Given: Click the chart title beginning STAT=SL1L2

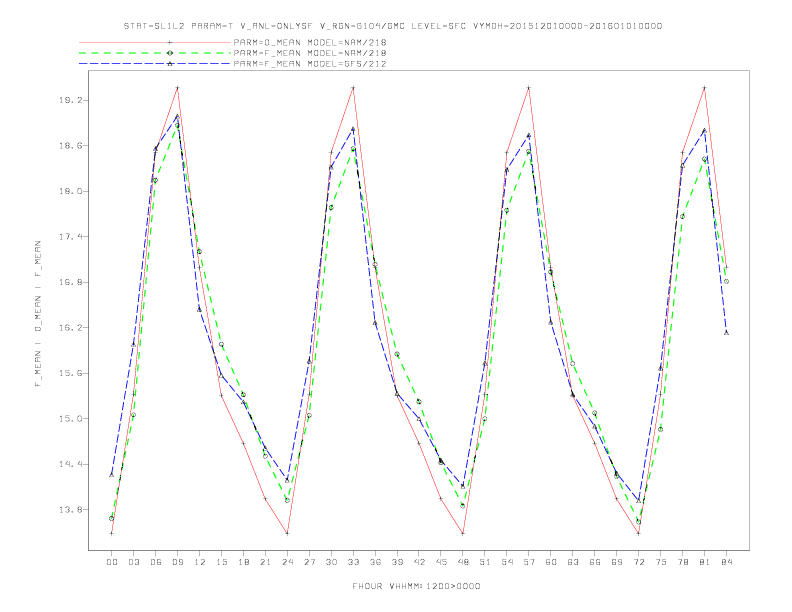Looking at the screenshot, I should point(392,26).
